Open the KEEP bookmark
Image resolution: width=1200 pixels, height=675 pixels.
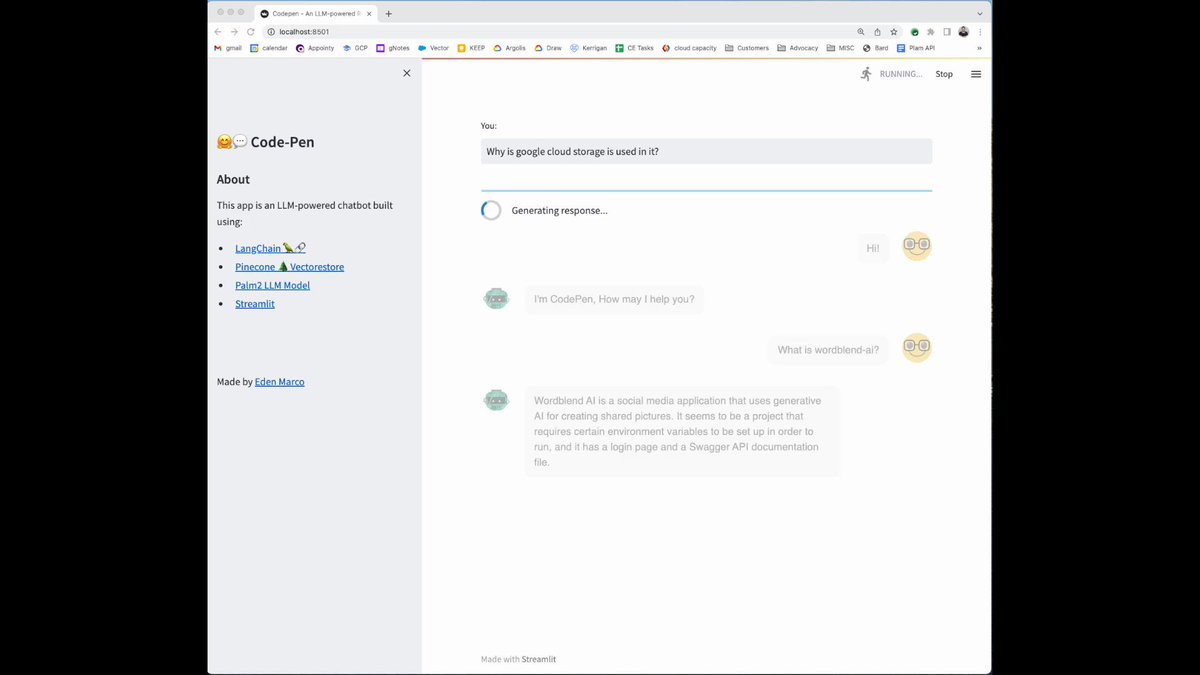point(471,48)
